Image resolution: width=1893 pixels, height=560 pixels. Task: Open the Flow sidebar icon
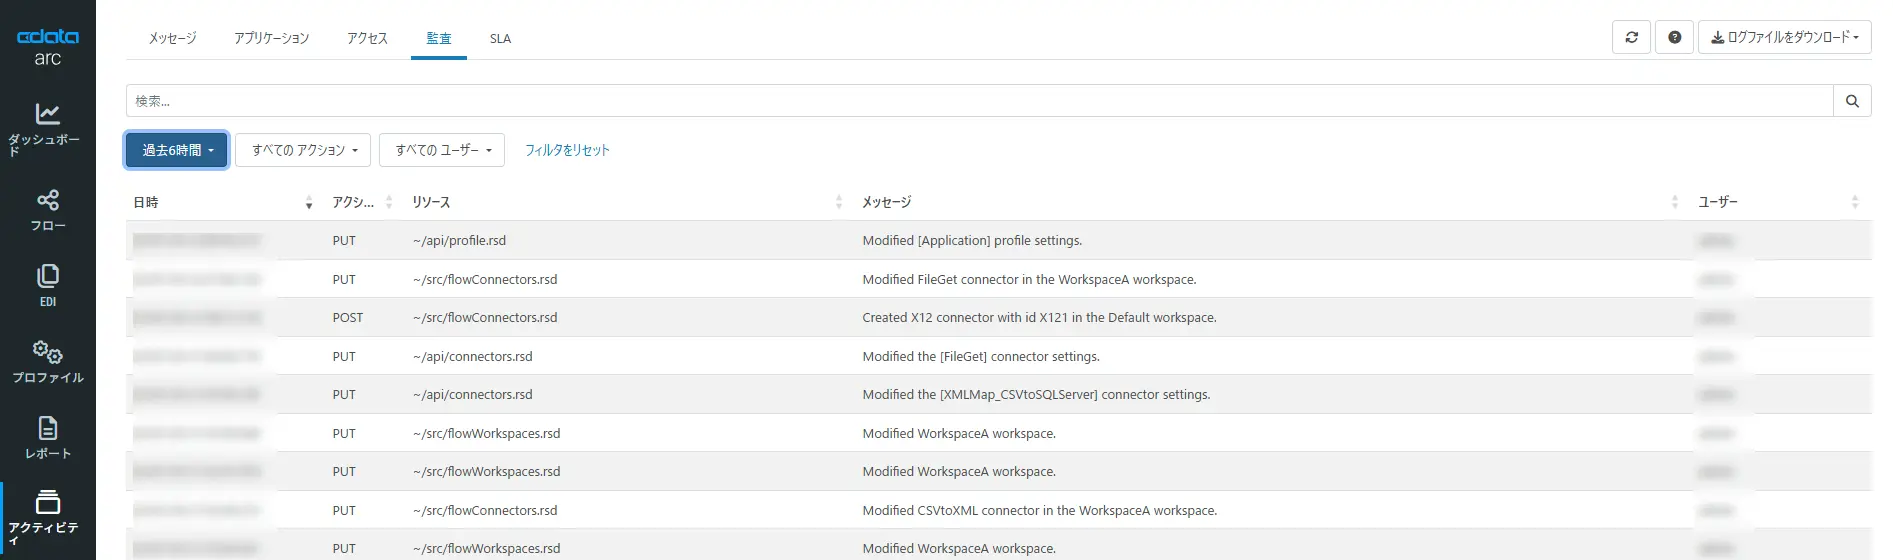point(47,200)
